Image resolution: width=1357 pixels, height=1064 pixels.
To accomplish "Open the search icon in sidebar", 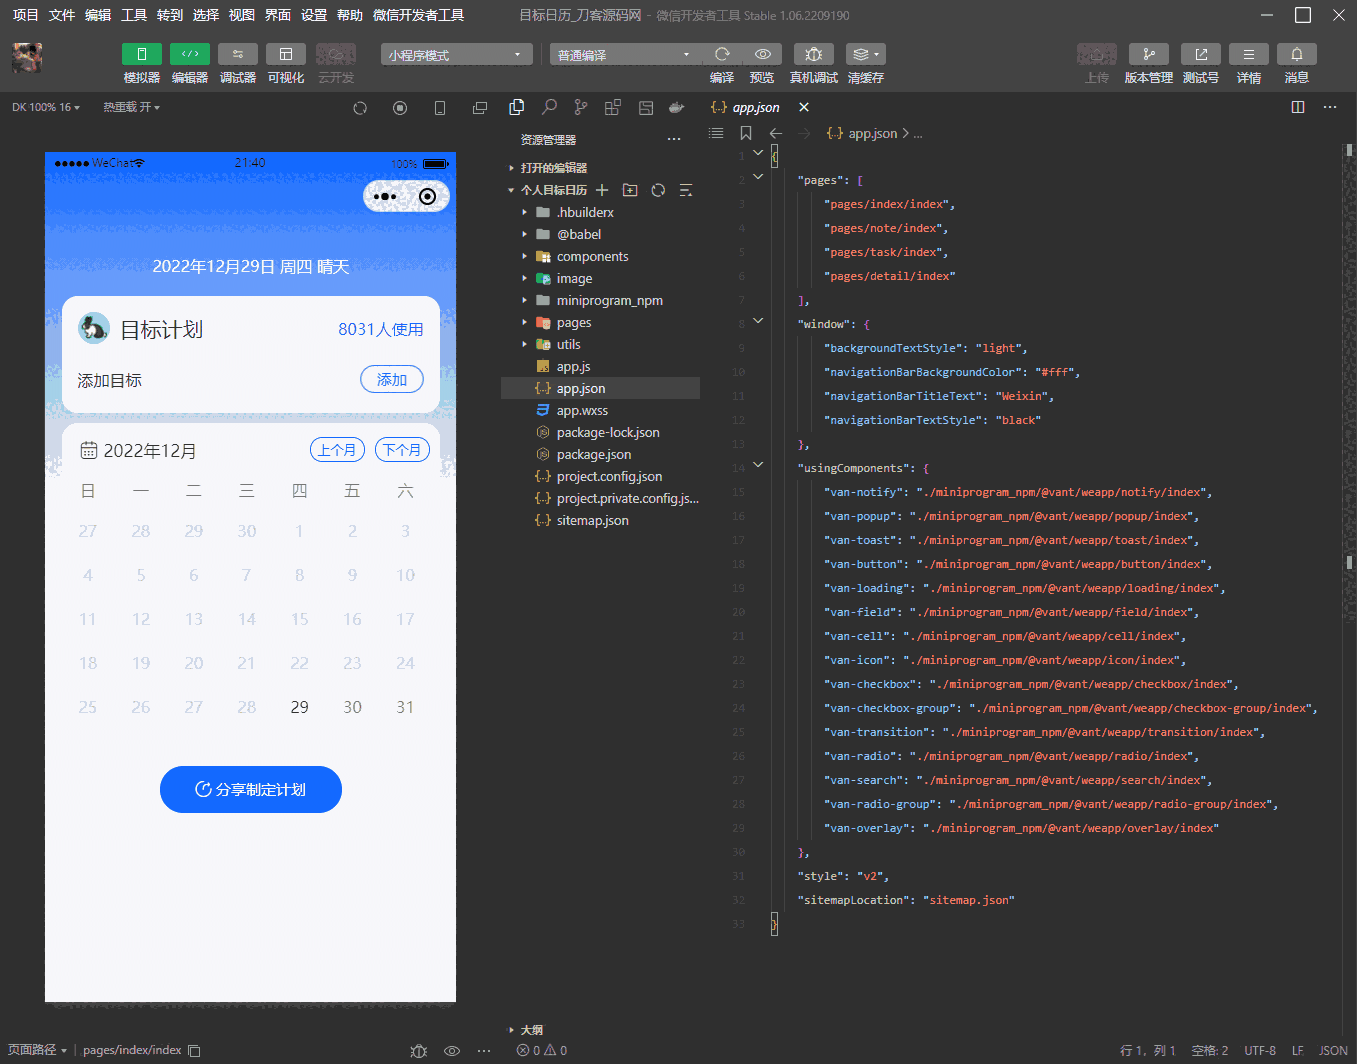I will pyautogui.click(x=549, y=107).
